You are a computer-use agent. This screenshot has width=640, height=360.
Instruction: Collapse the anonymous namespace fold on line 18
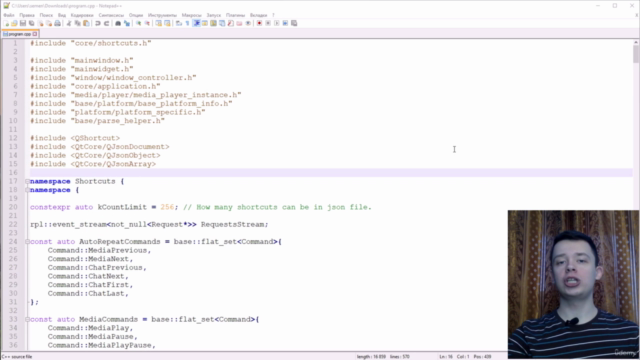point(27,190)
